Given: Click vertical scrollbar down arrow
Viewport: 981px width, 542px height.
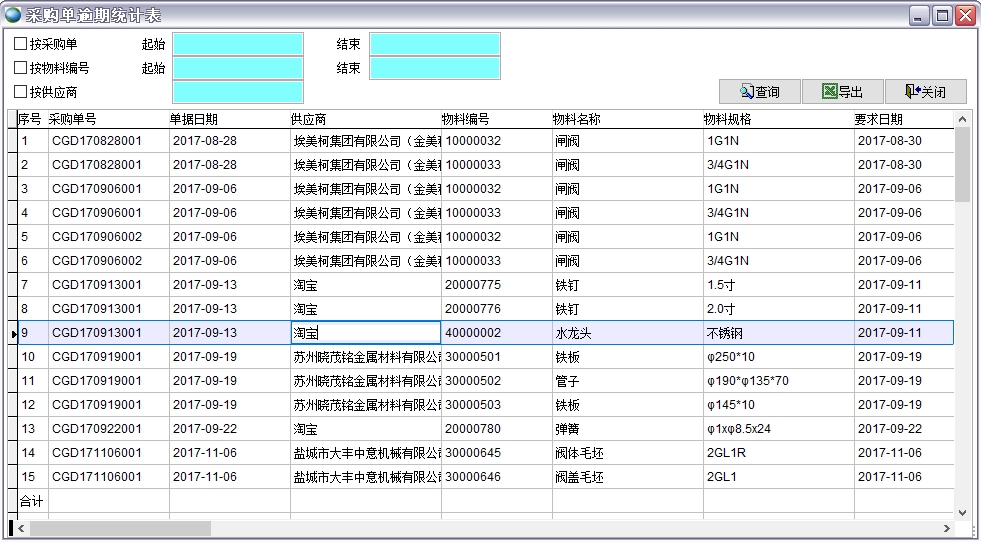Looking at the screenshot, I should pos(962,512).
